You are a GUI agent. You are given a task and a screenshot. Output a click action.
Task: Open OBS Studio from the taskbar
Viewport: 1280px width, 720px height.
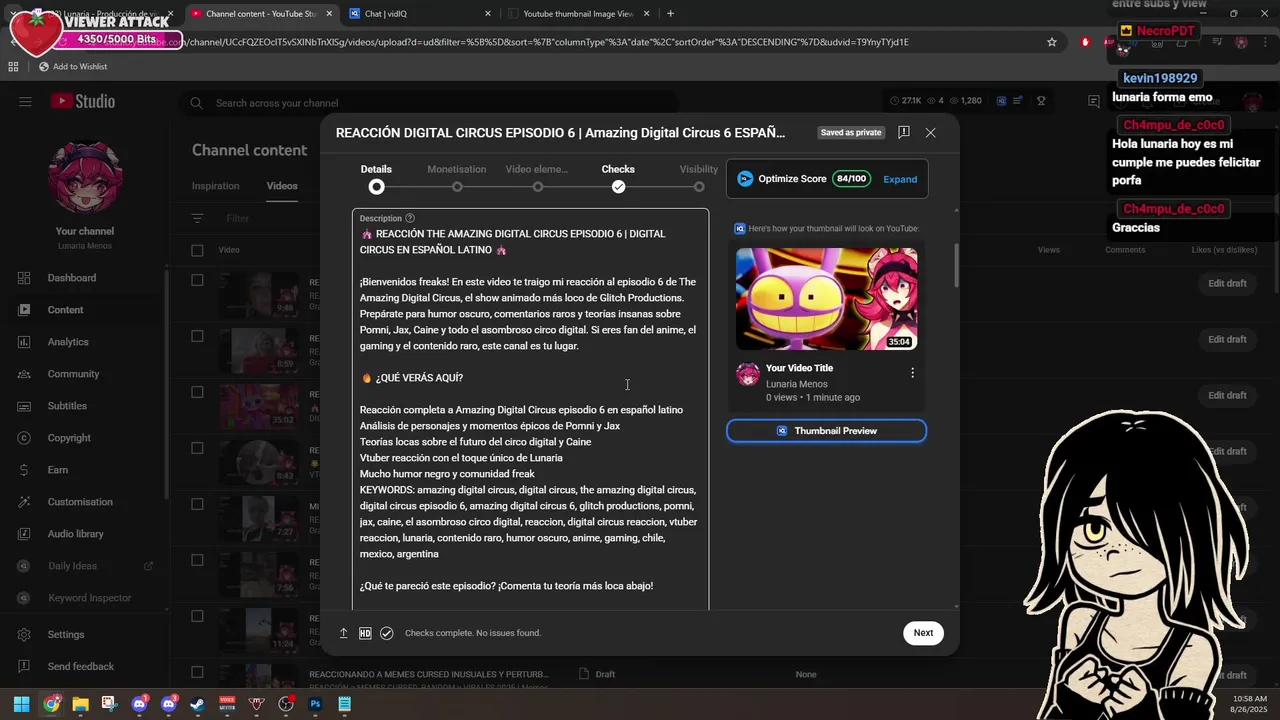click(x=286, y=704)
